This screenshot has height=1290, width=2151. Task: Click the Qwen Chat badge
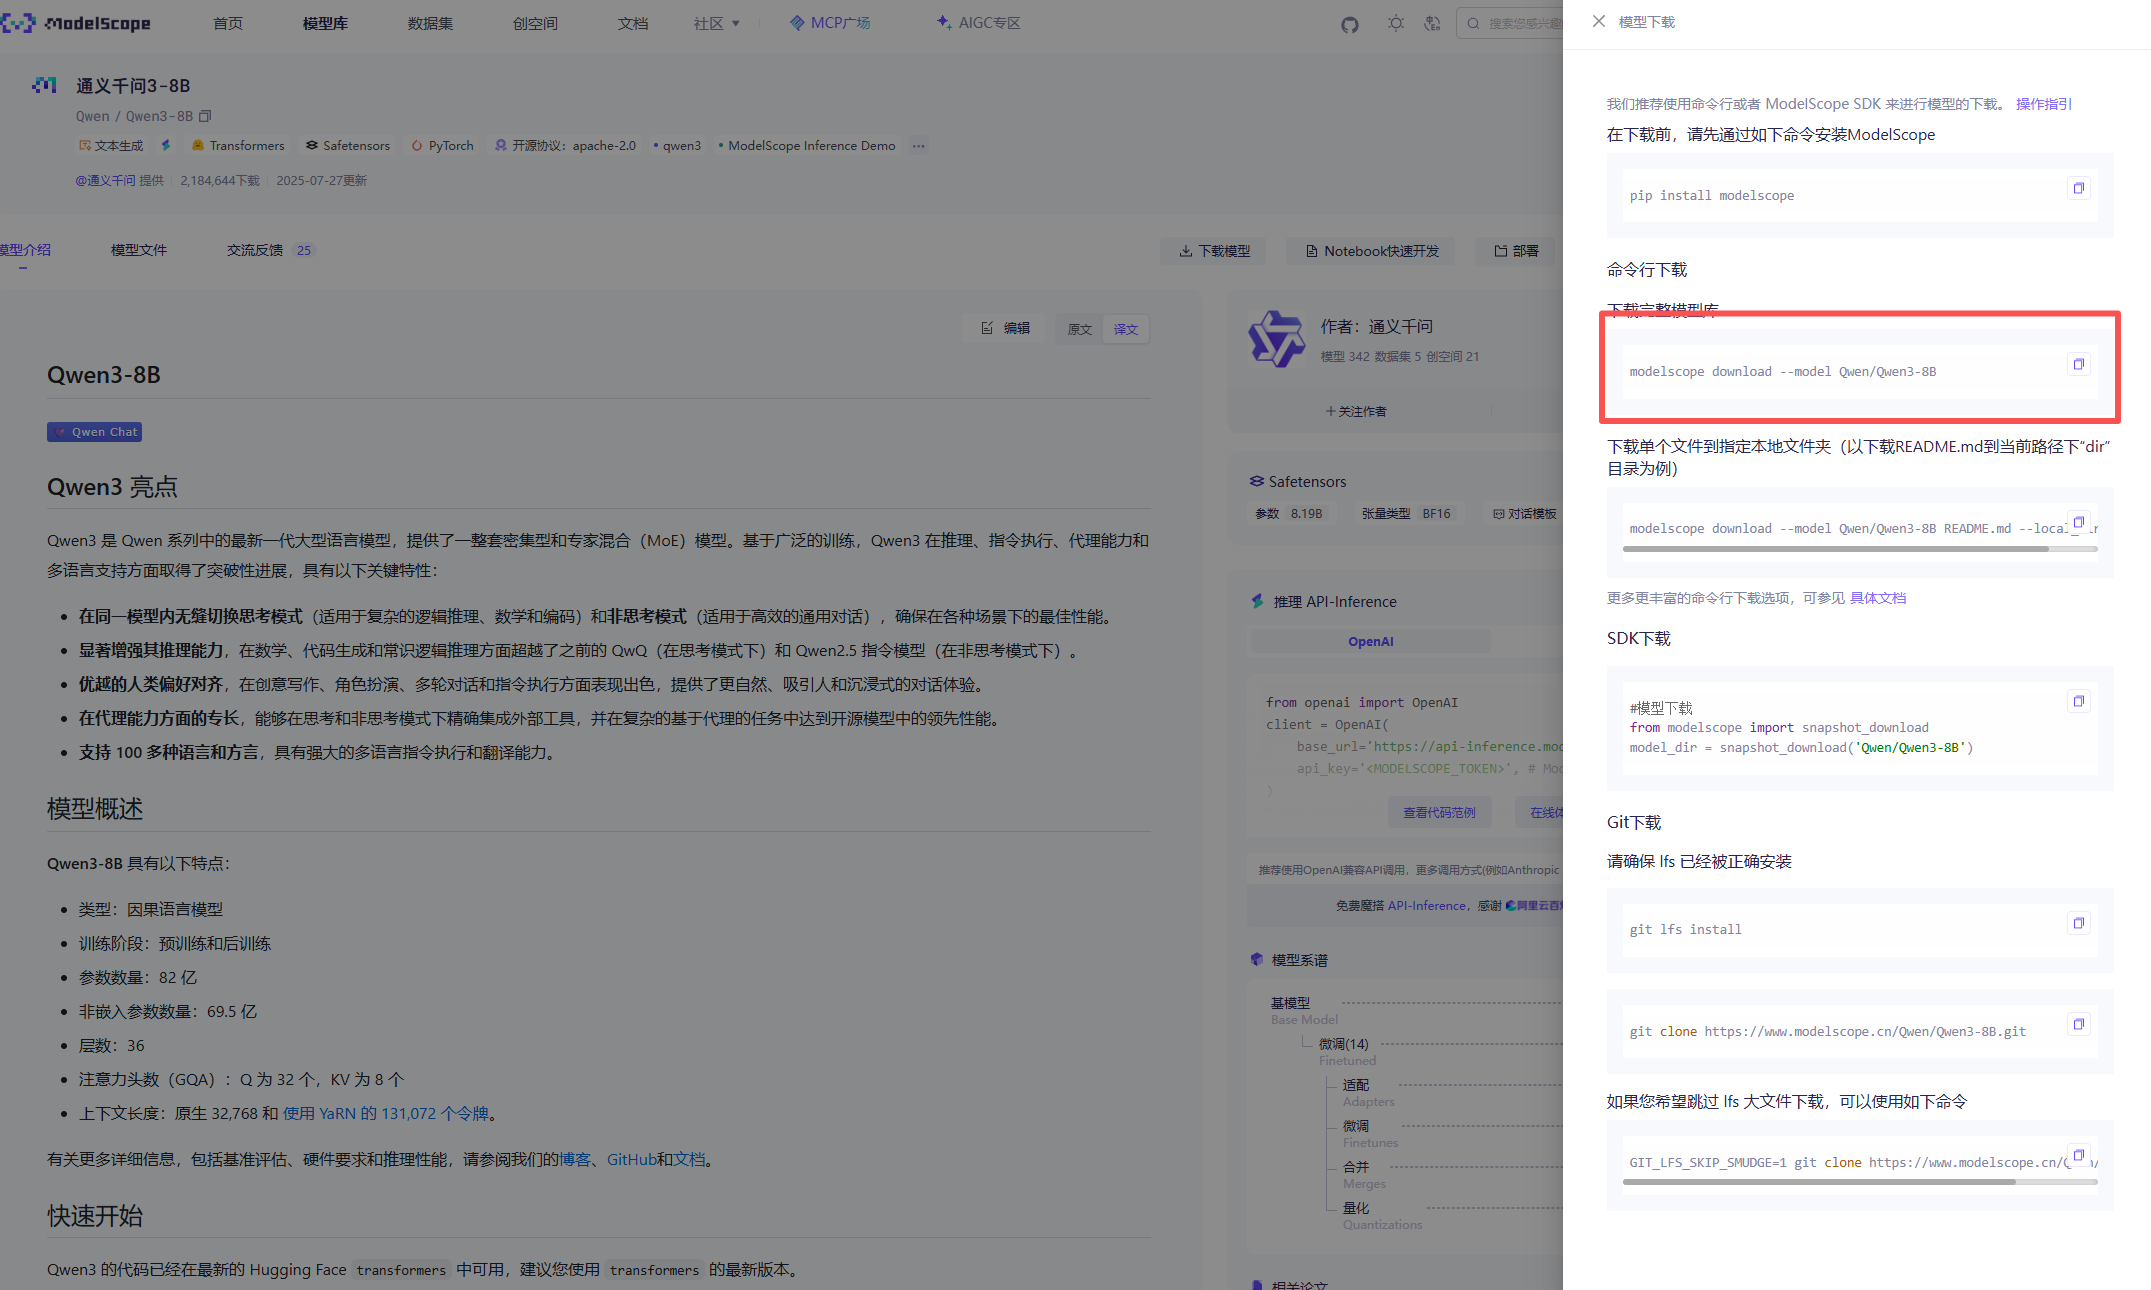(94, 432)
